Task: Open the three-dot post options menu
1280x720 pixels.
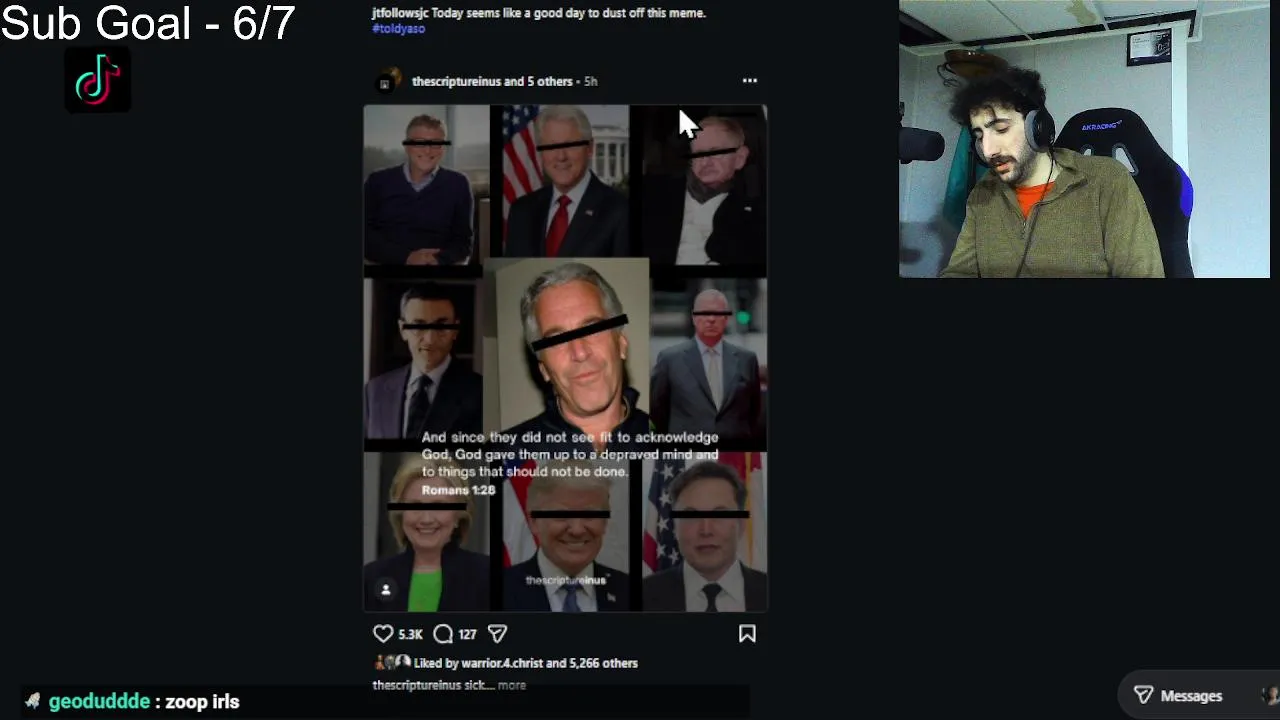Action: tap(750, 81)
